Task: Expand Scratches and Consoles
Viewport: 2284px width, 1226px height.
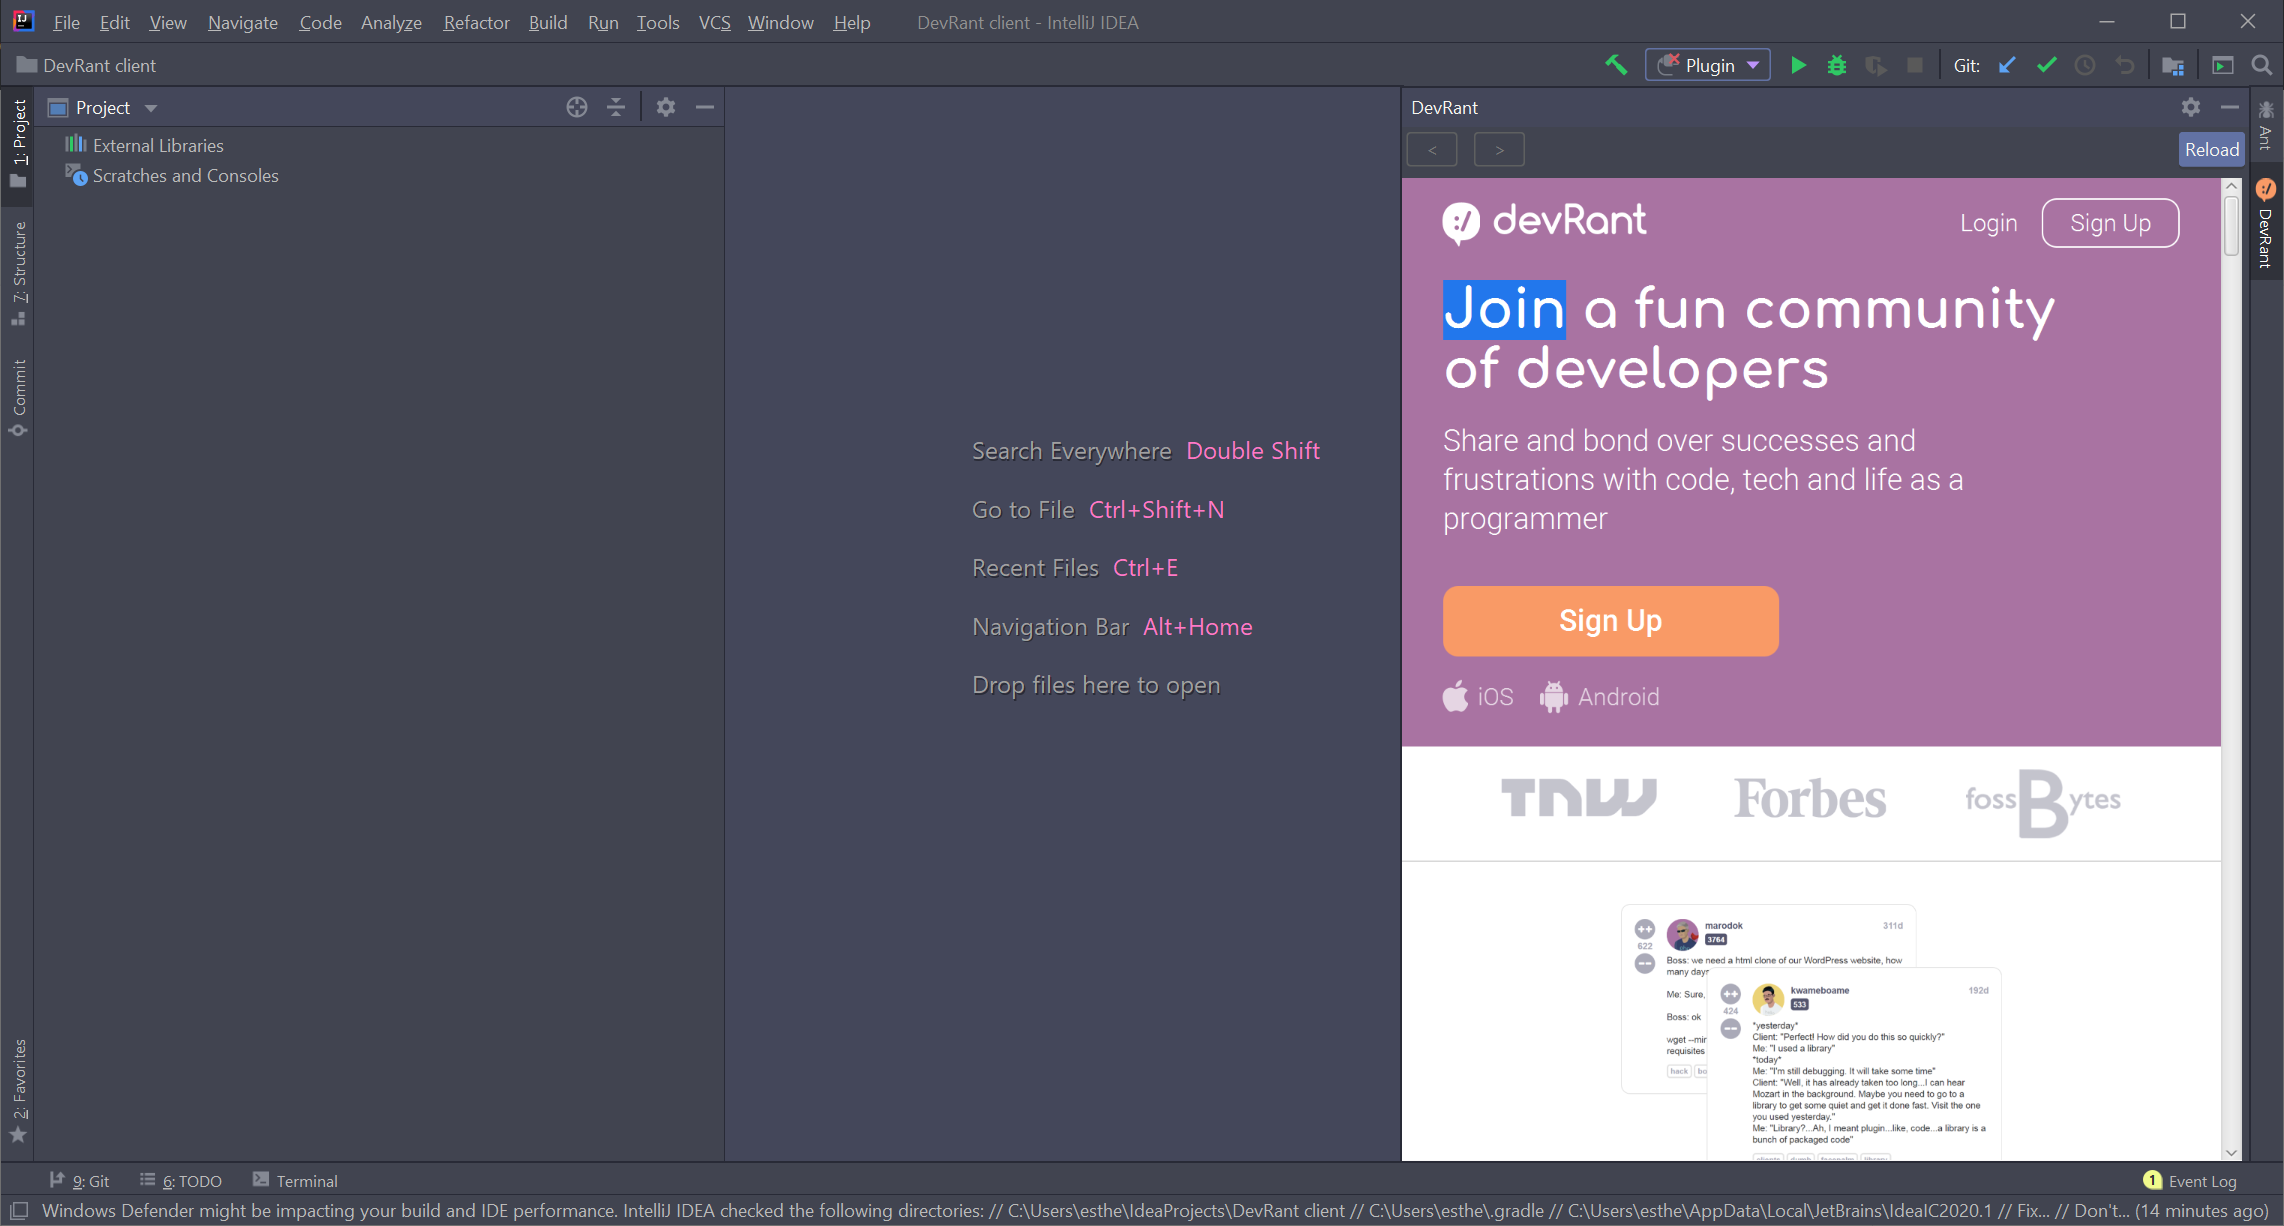Action: 185,175
